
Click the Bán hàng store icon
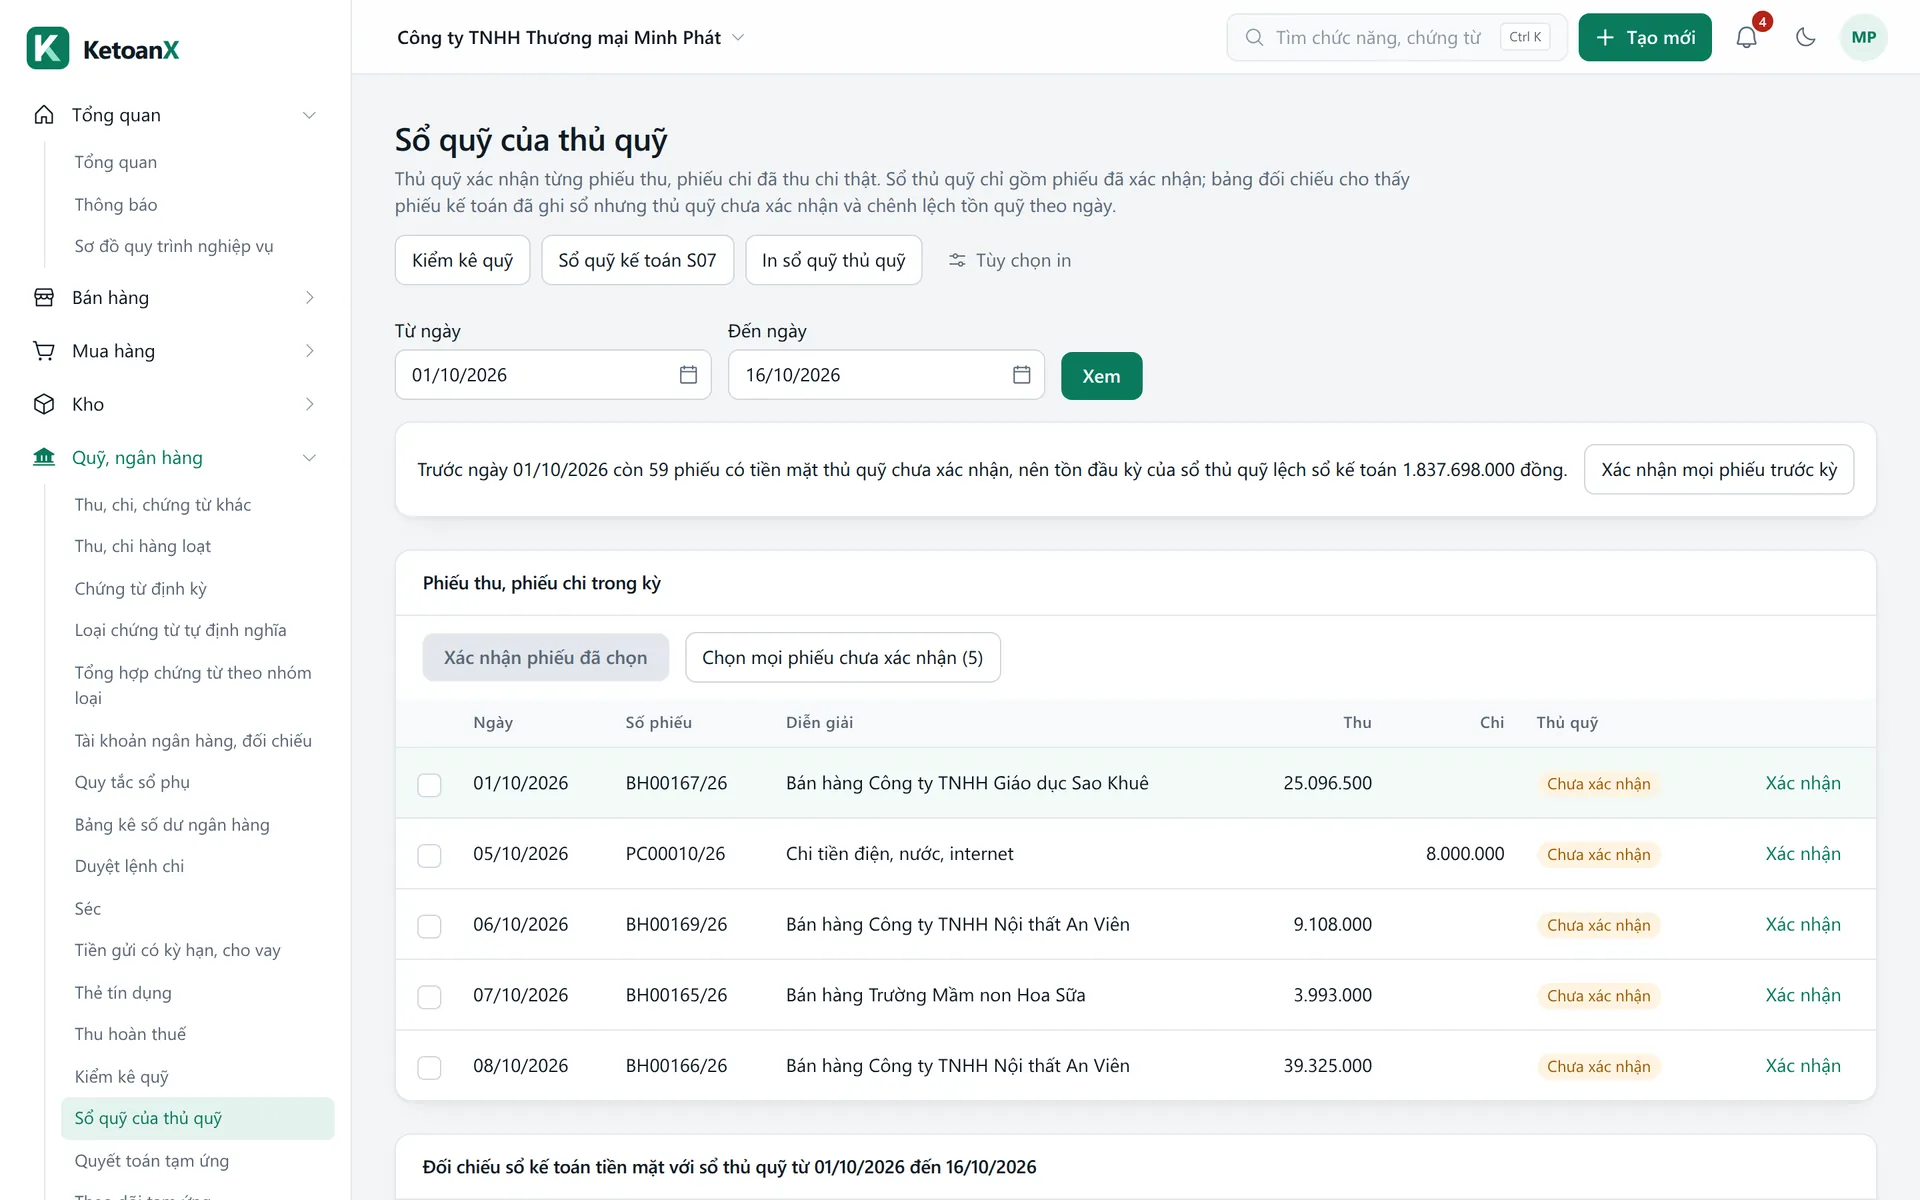(x=44, y=298)
